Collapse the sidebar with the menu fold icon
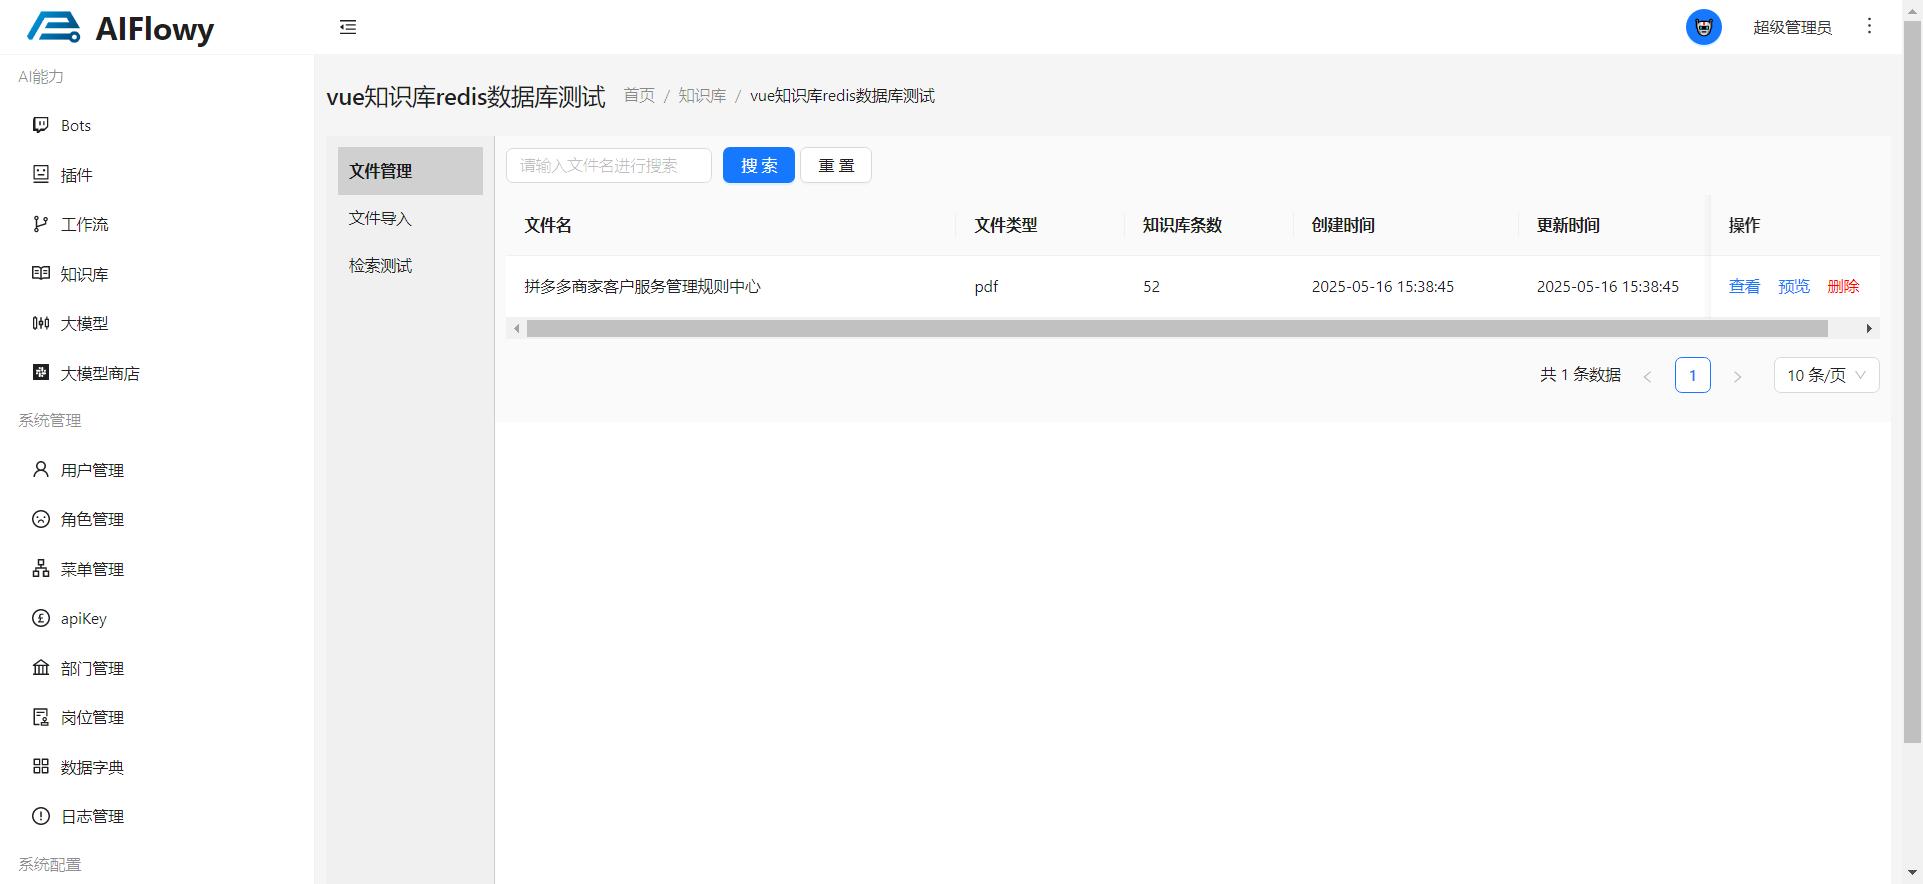Viewport: 1923px width, 884px height. 348,27
